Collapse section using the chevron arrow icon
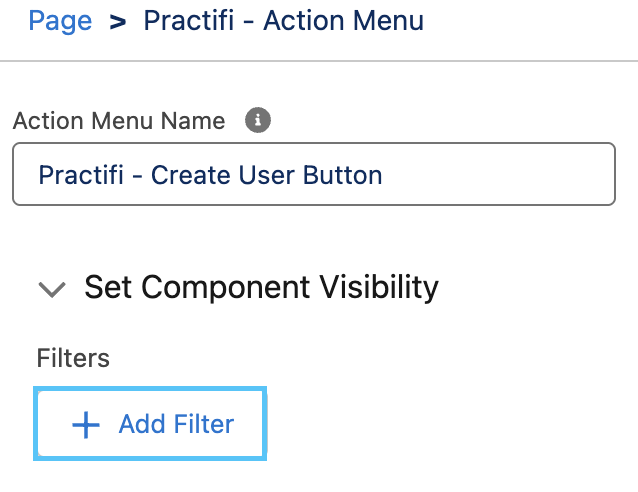This screenshot has width=638, height=492. click(52, 289)
